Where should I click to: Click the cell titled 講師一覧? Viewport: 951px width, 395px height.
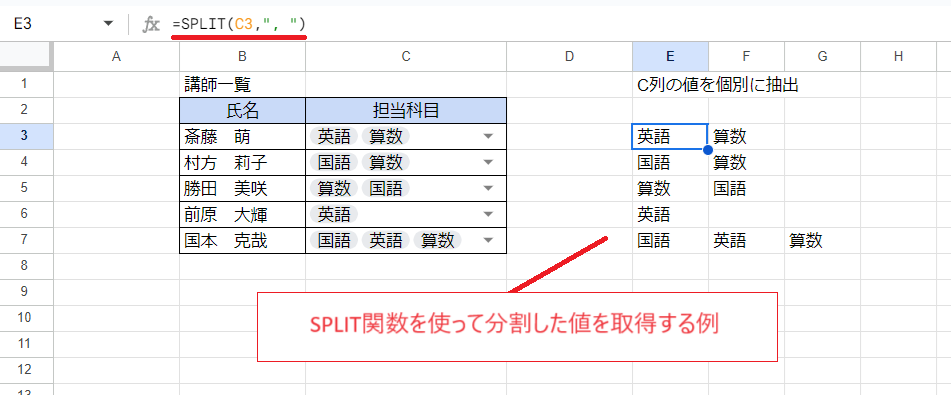coord(243,84)
